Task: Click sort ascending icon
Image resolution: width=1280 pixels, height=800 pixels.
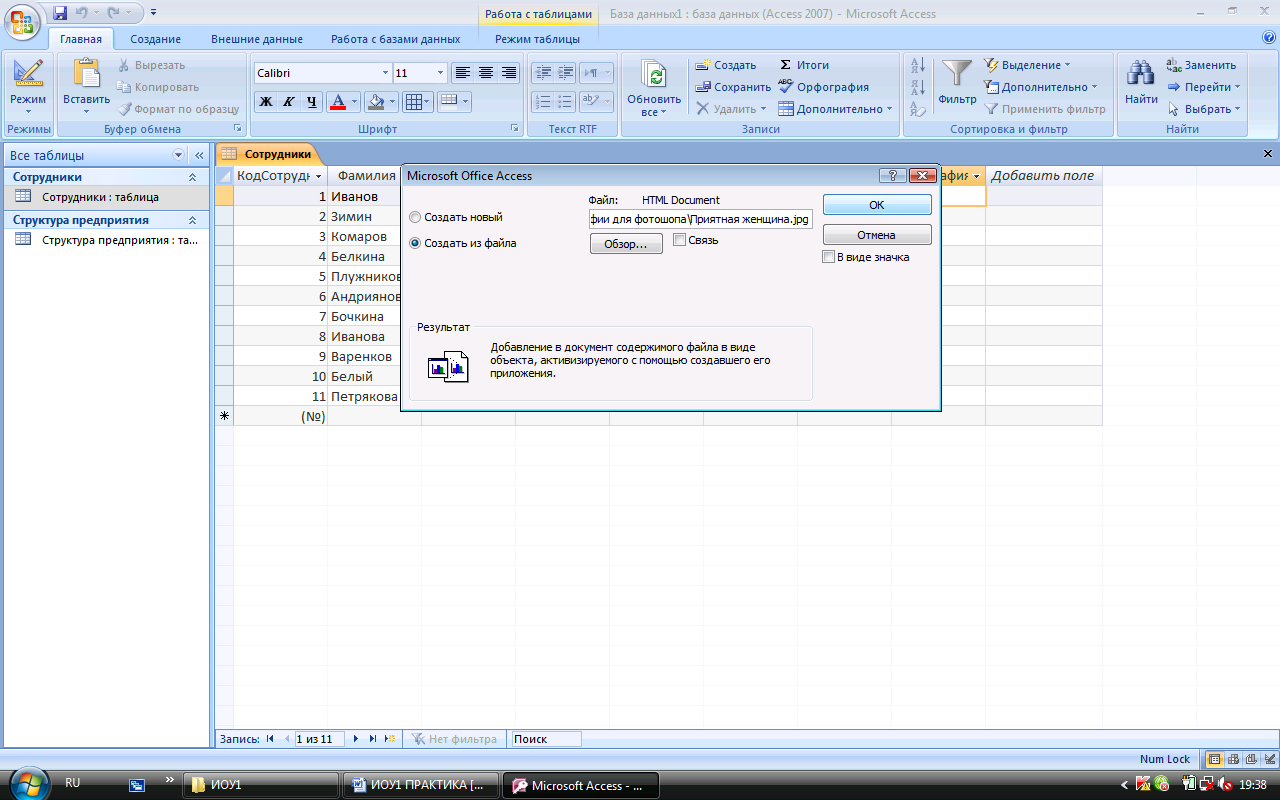Action: (x=917, y=66)
